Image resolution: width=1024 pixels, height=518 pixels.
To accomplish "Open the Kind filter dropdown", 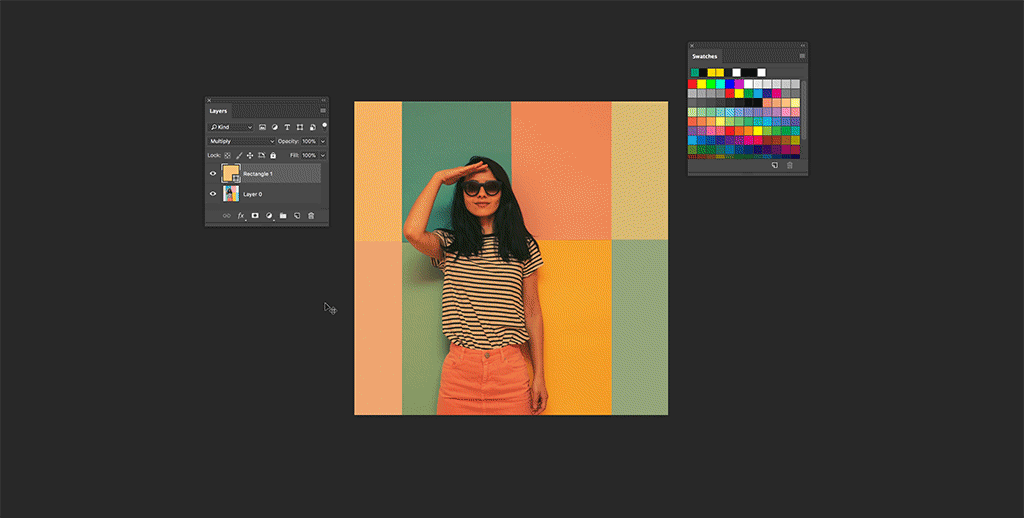I will tap(231, 128).
